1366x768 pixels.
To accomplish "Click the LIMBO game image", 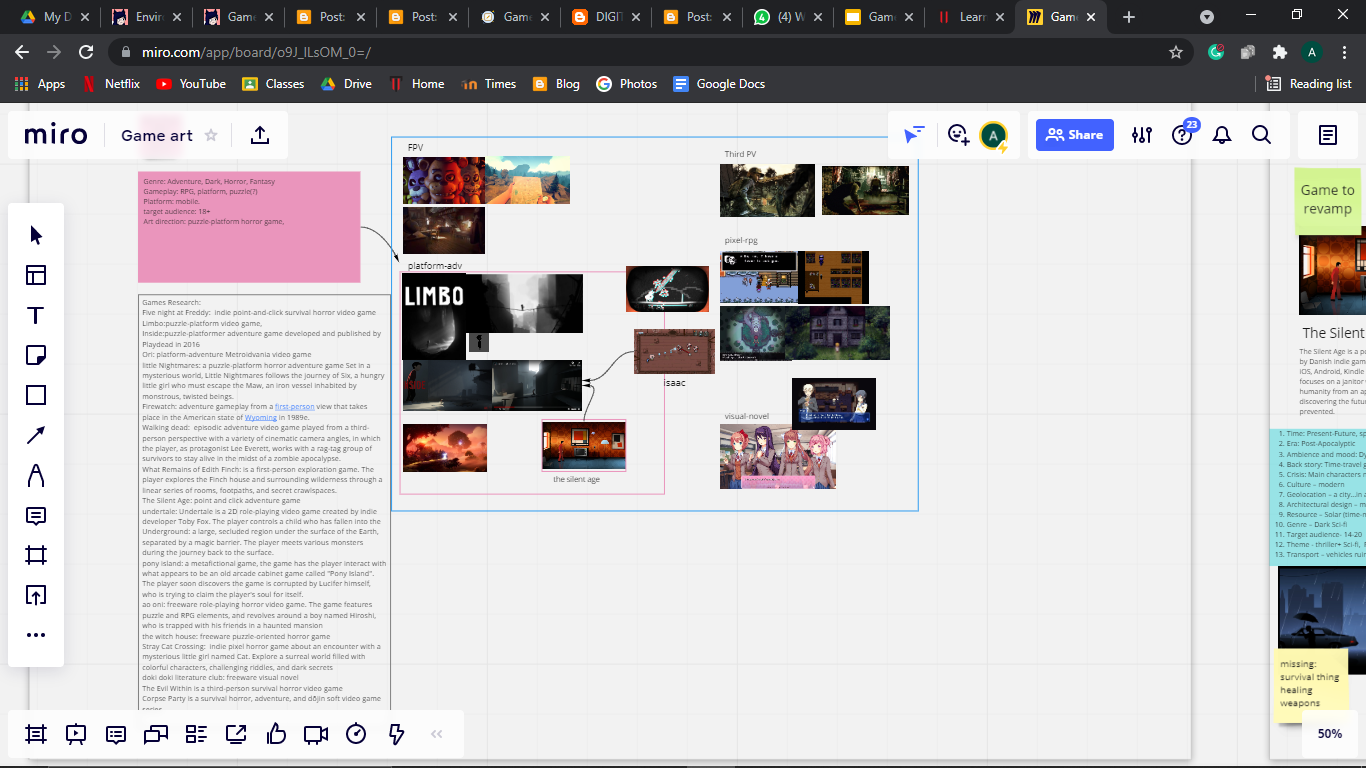I will point(434,317).
